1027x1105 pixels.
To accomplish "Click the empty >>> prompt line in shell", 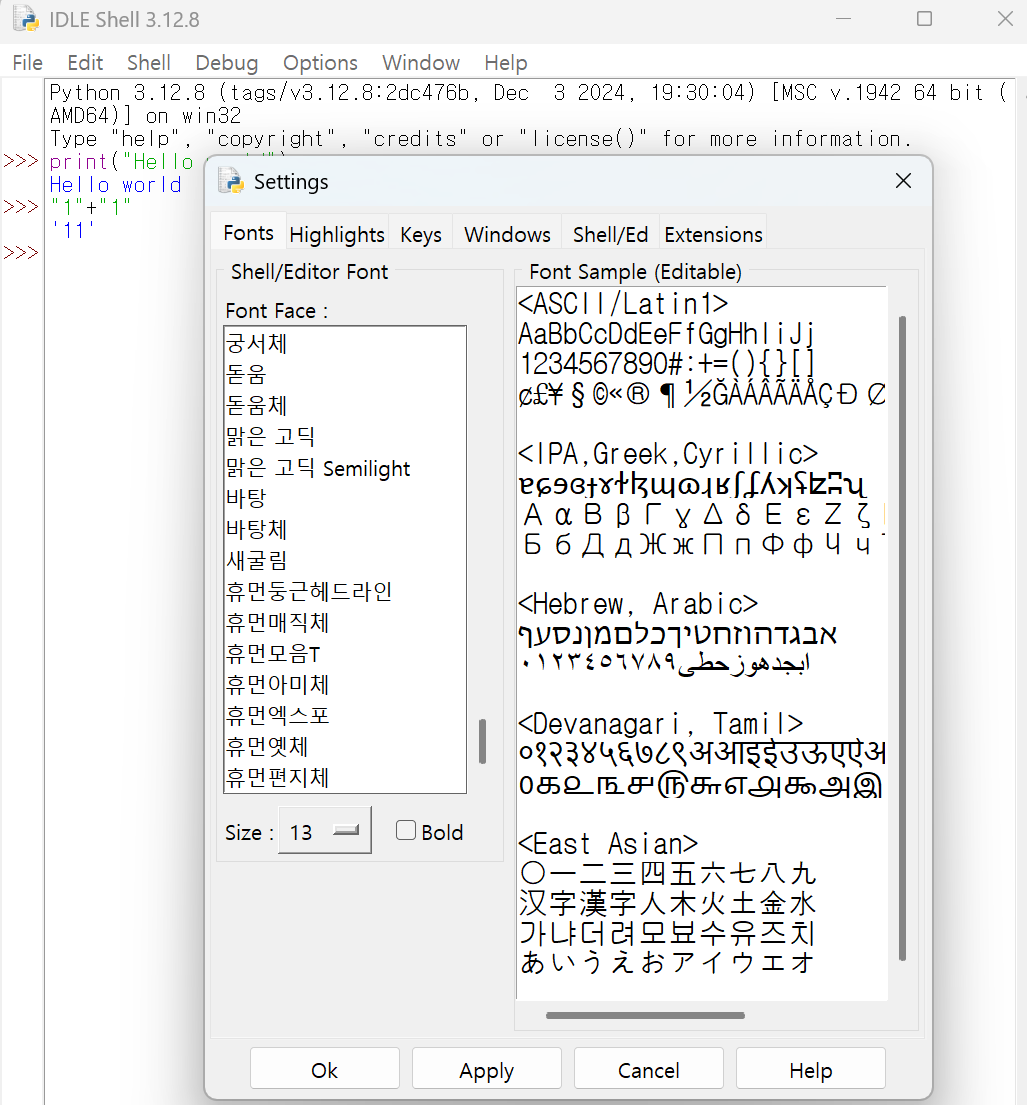I will [x=20, y=253].
